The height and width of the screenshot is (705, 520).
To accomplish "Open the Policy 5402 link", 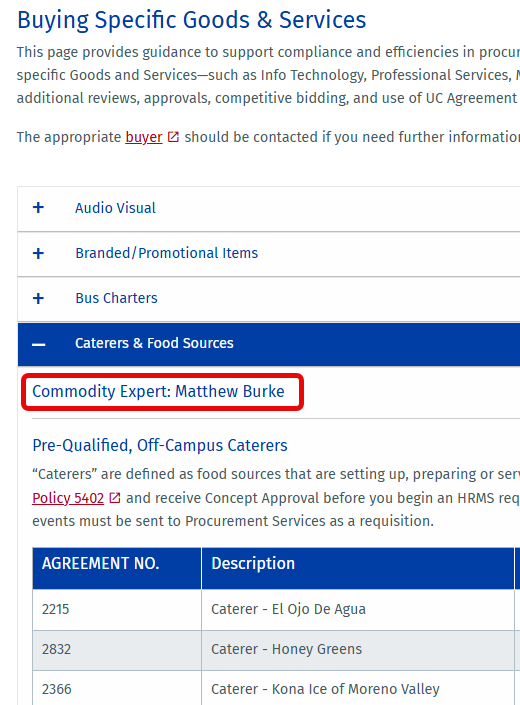I will [x=68, y=498].
